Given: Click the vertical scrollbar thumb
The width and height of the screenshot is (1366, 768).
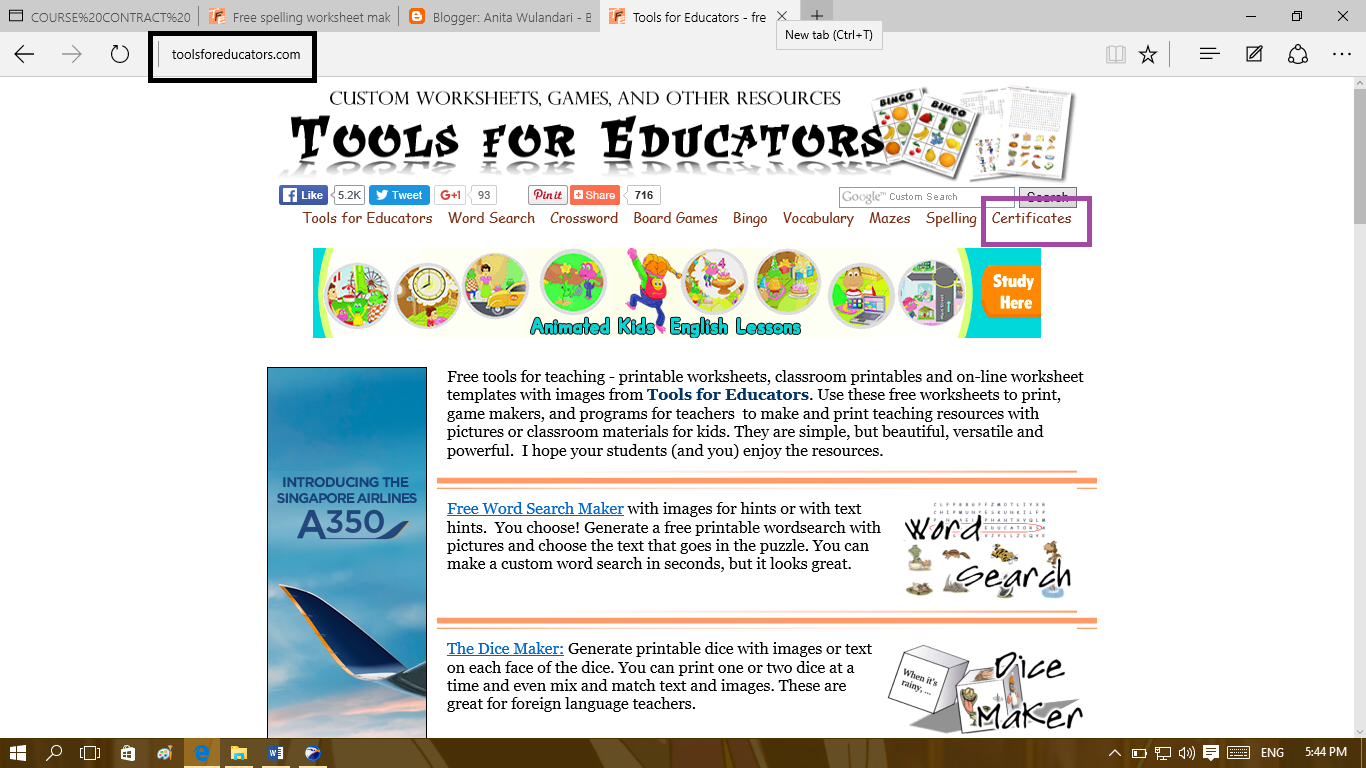Looking at the screenshot, I should pos(1360,155).
